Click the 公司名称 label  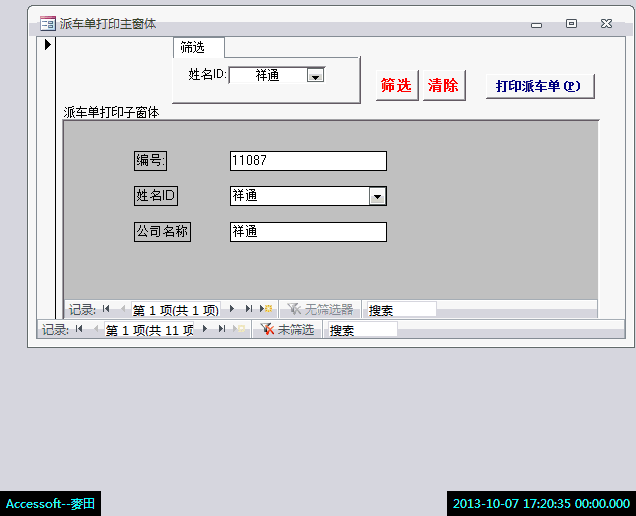click(x=162, y=232)
